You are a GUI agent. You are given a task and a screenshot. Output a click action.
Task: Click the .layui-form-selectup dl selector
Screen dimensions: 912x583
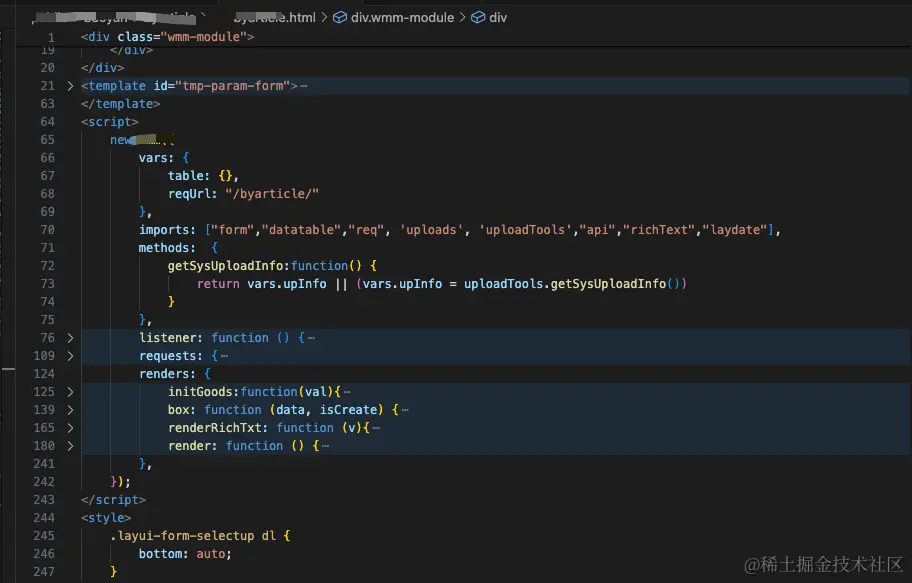(193, 536)
